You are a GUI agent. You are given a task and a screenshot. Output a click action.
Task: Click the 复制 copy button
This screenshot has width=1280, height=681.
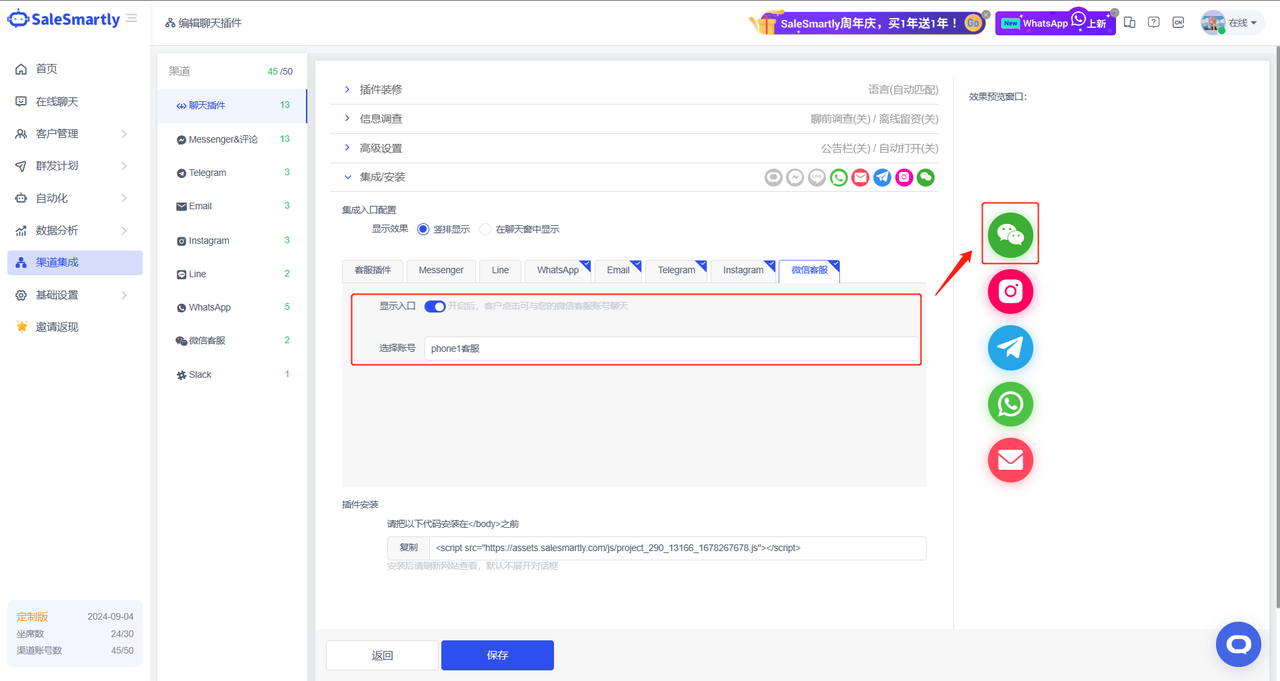tap(408, 548)
